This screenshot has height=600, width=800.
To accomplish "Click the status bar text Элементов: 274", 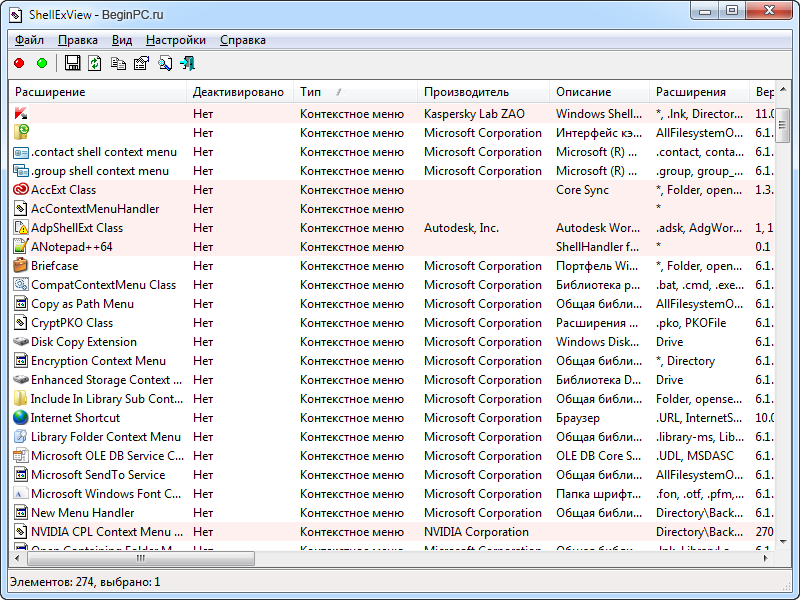I will [x=51, y=582].
